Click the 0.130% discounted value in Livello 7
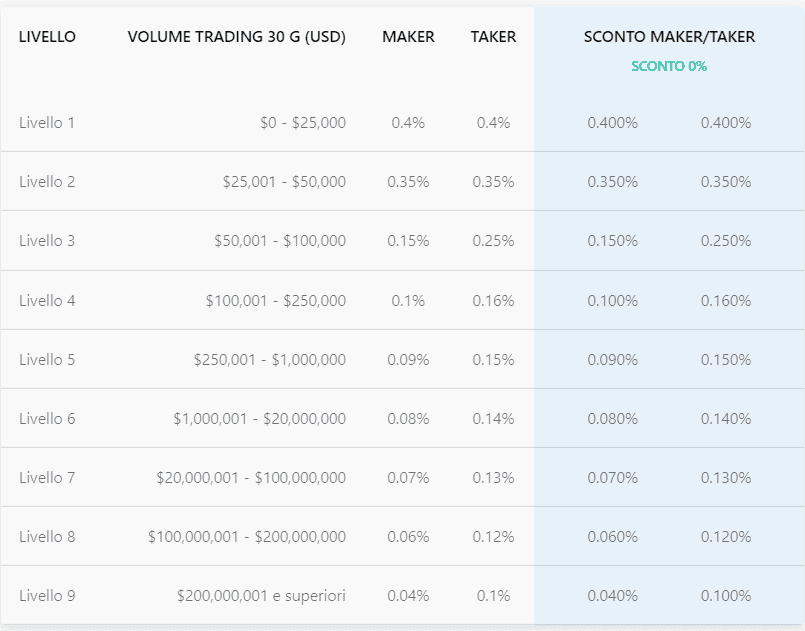 click(726, 477)
